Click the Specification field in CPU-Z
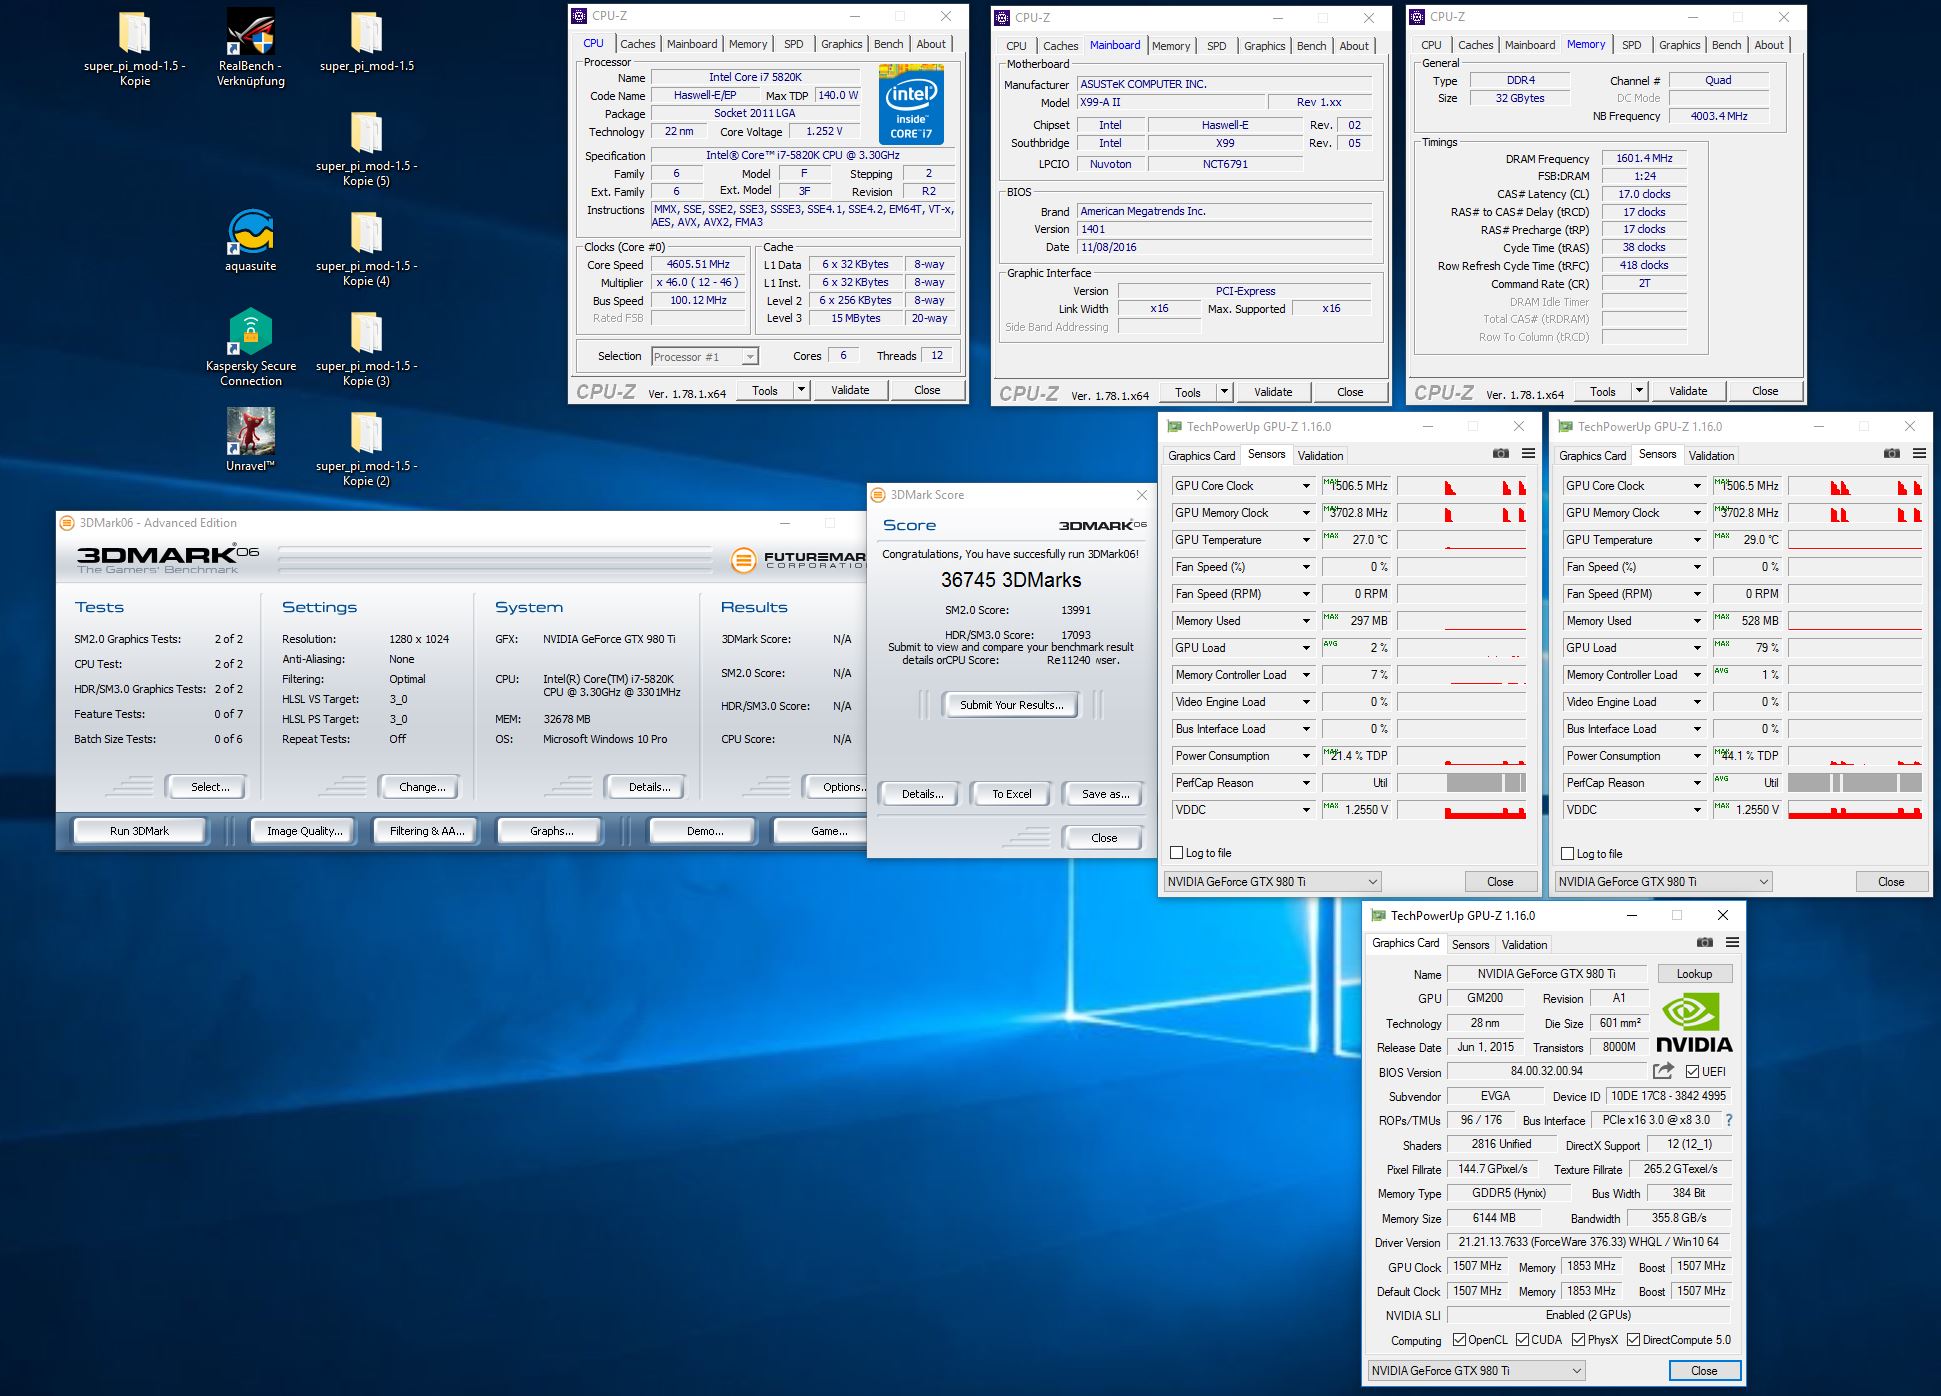This screenshot has height=1396, width=1941. (x=802, y=155)
